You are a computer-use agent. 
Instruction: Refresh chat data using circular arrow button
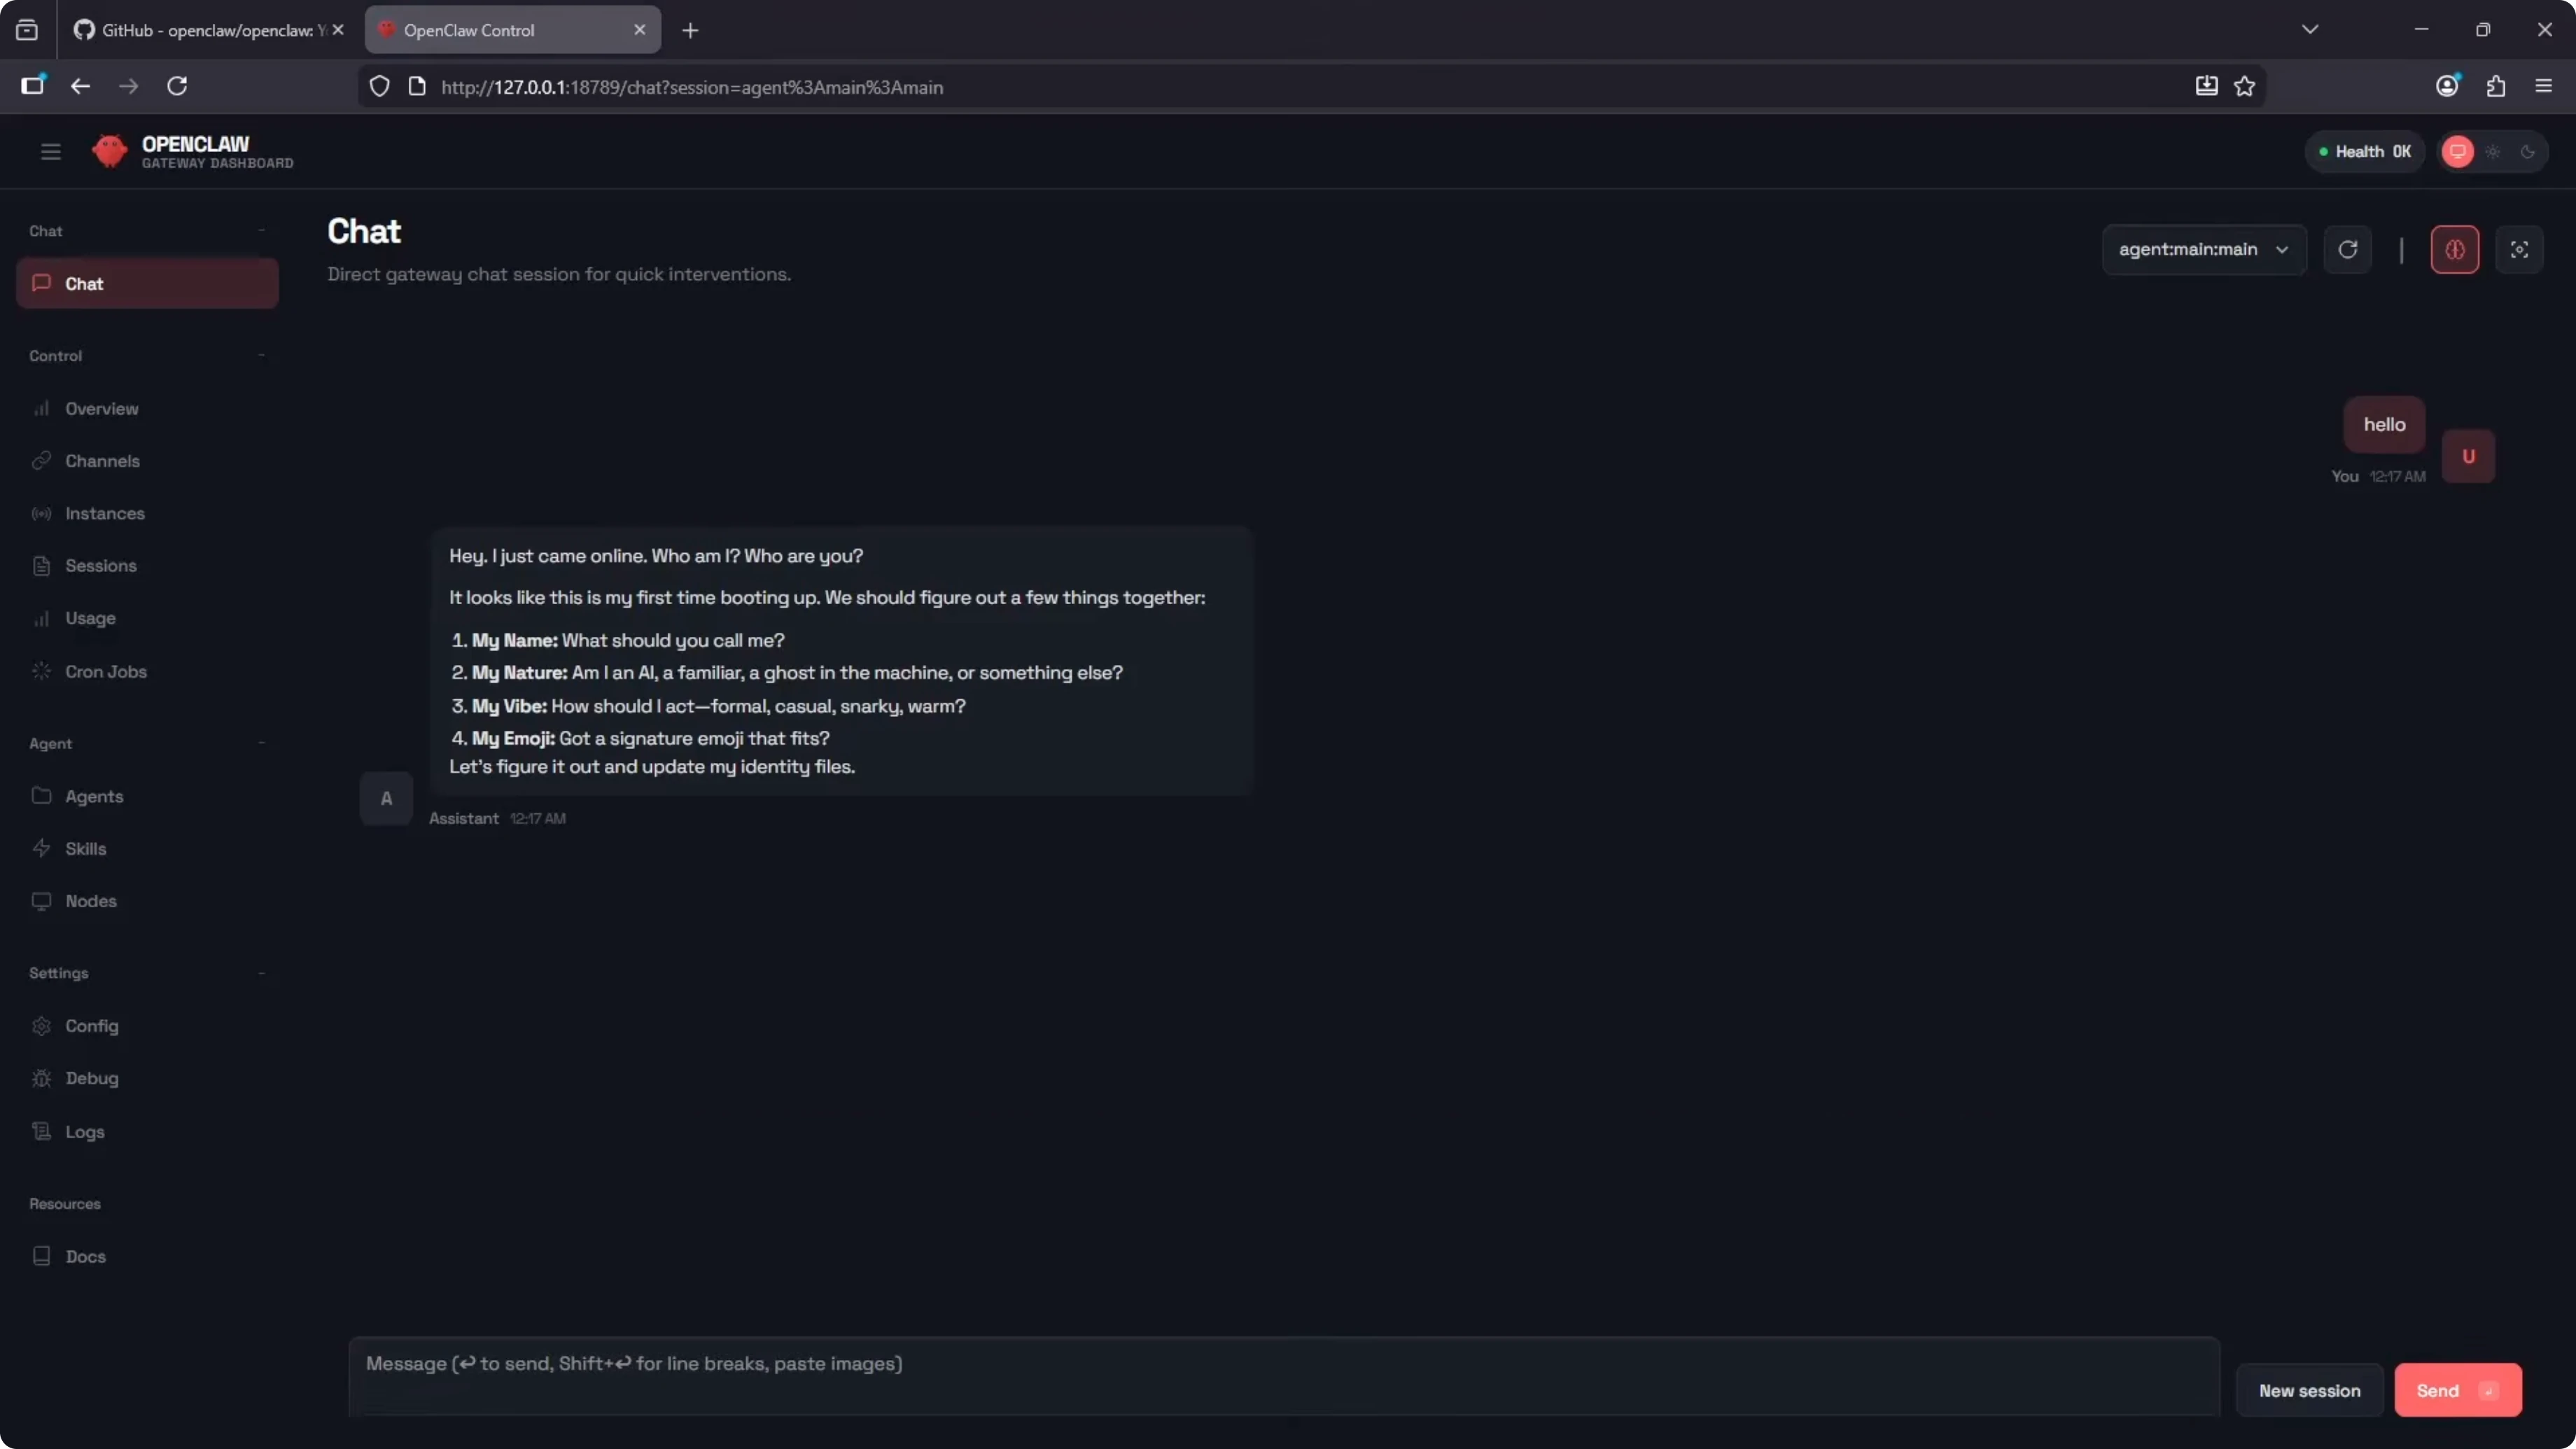tap(2347, 250)
